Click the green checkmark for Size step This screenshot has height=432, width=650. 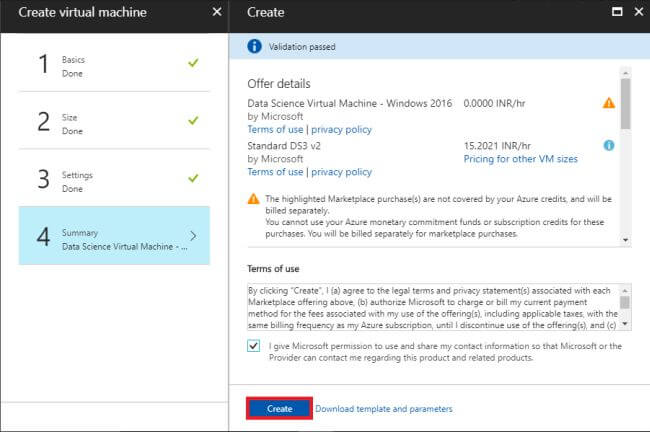(193, 121)
